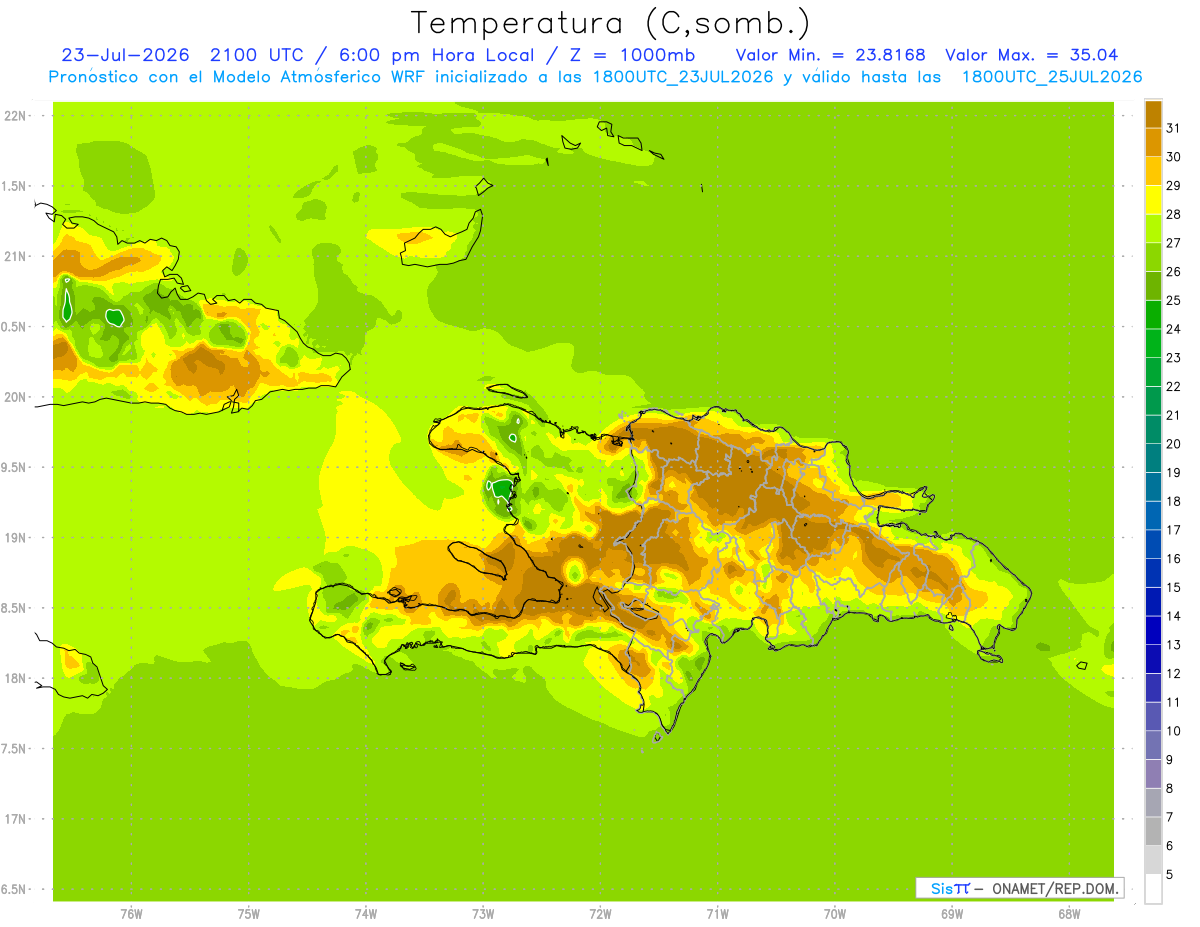The width and height of the screenshot is (1200, 927).
Task: Select the lime swatch between 27 and 28
Action: [1153, 228]
